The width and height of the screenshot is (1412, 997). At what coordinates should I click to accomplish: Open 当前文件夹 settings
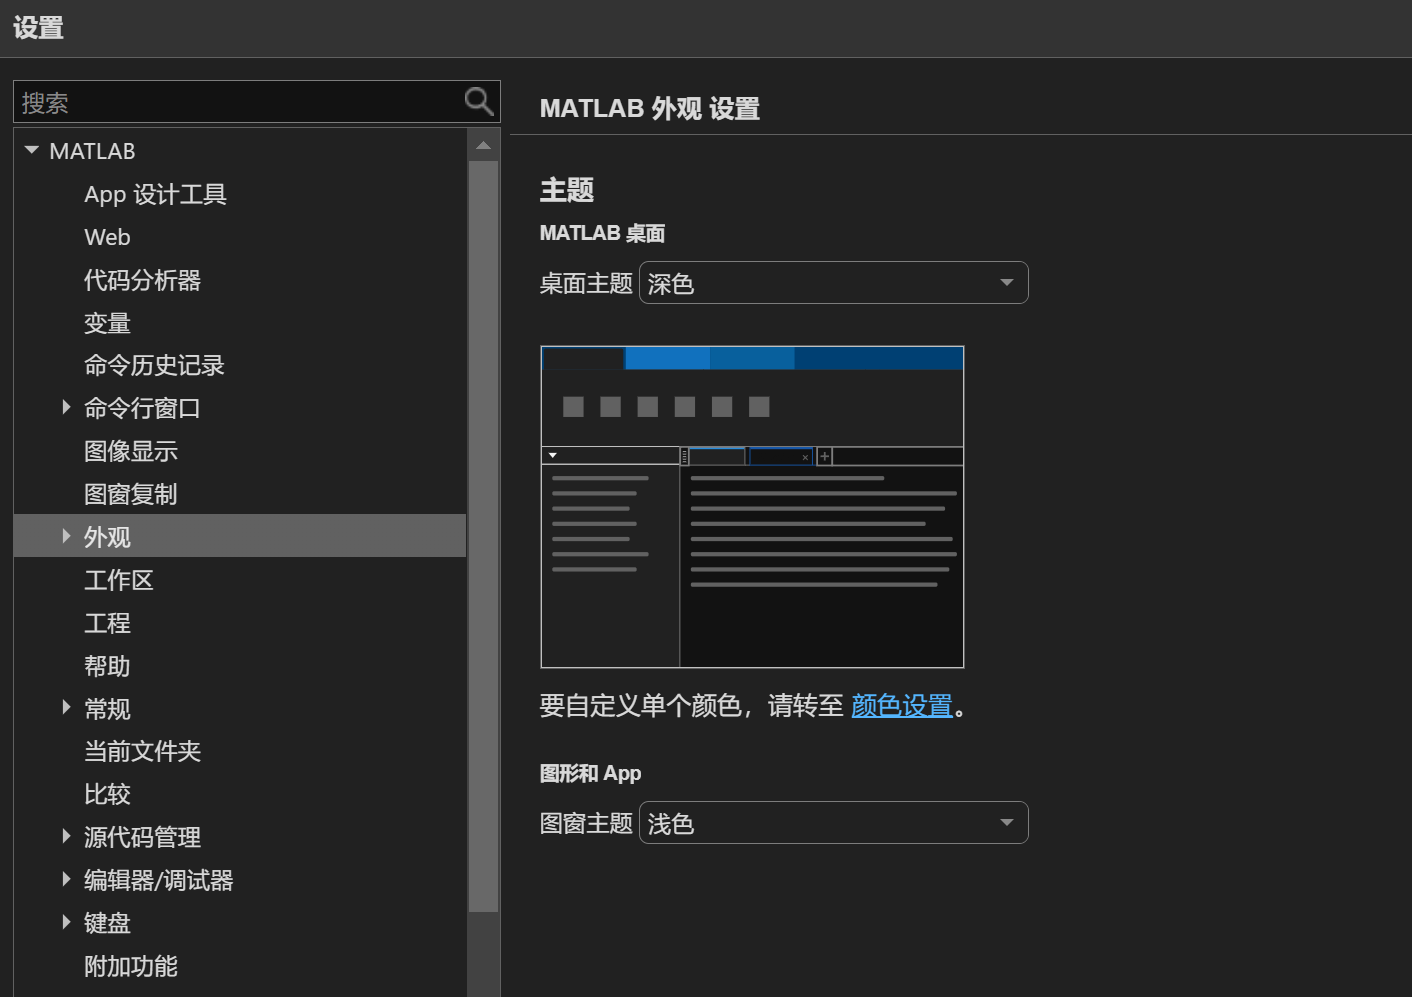[142, 751]
